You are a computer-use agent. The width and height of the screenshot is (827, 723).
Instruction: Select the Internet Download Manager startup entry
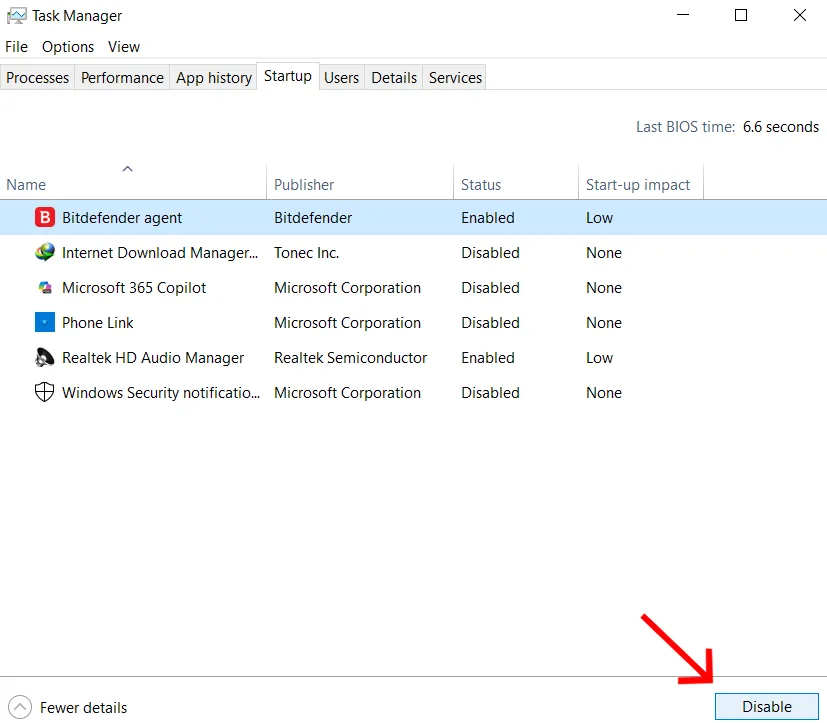point(160,252)
